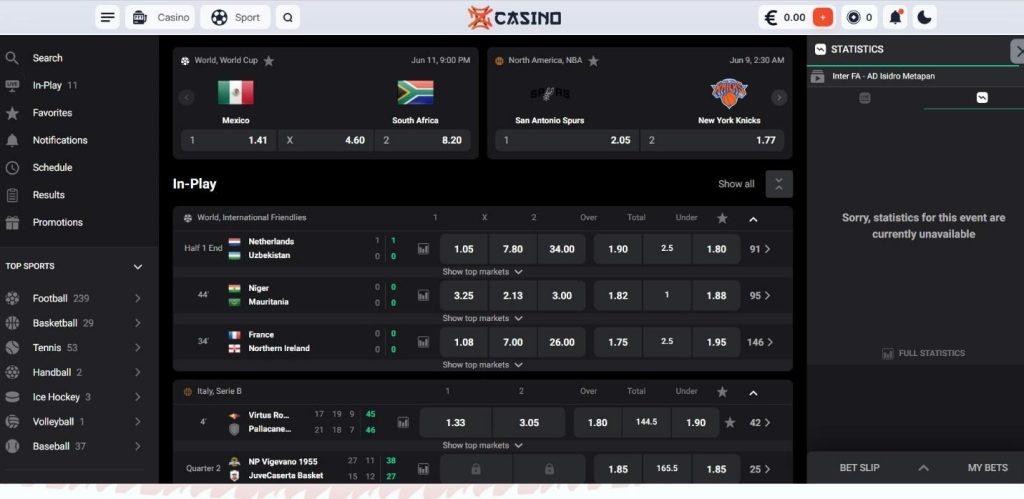Switch to My Bets tab
Screen dimensions: 1024x499
point(987,468)
